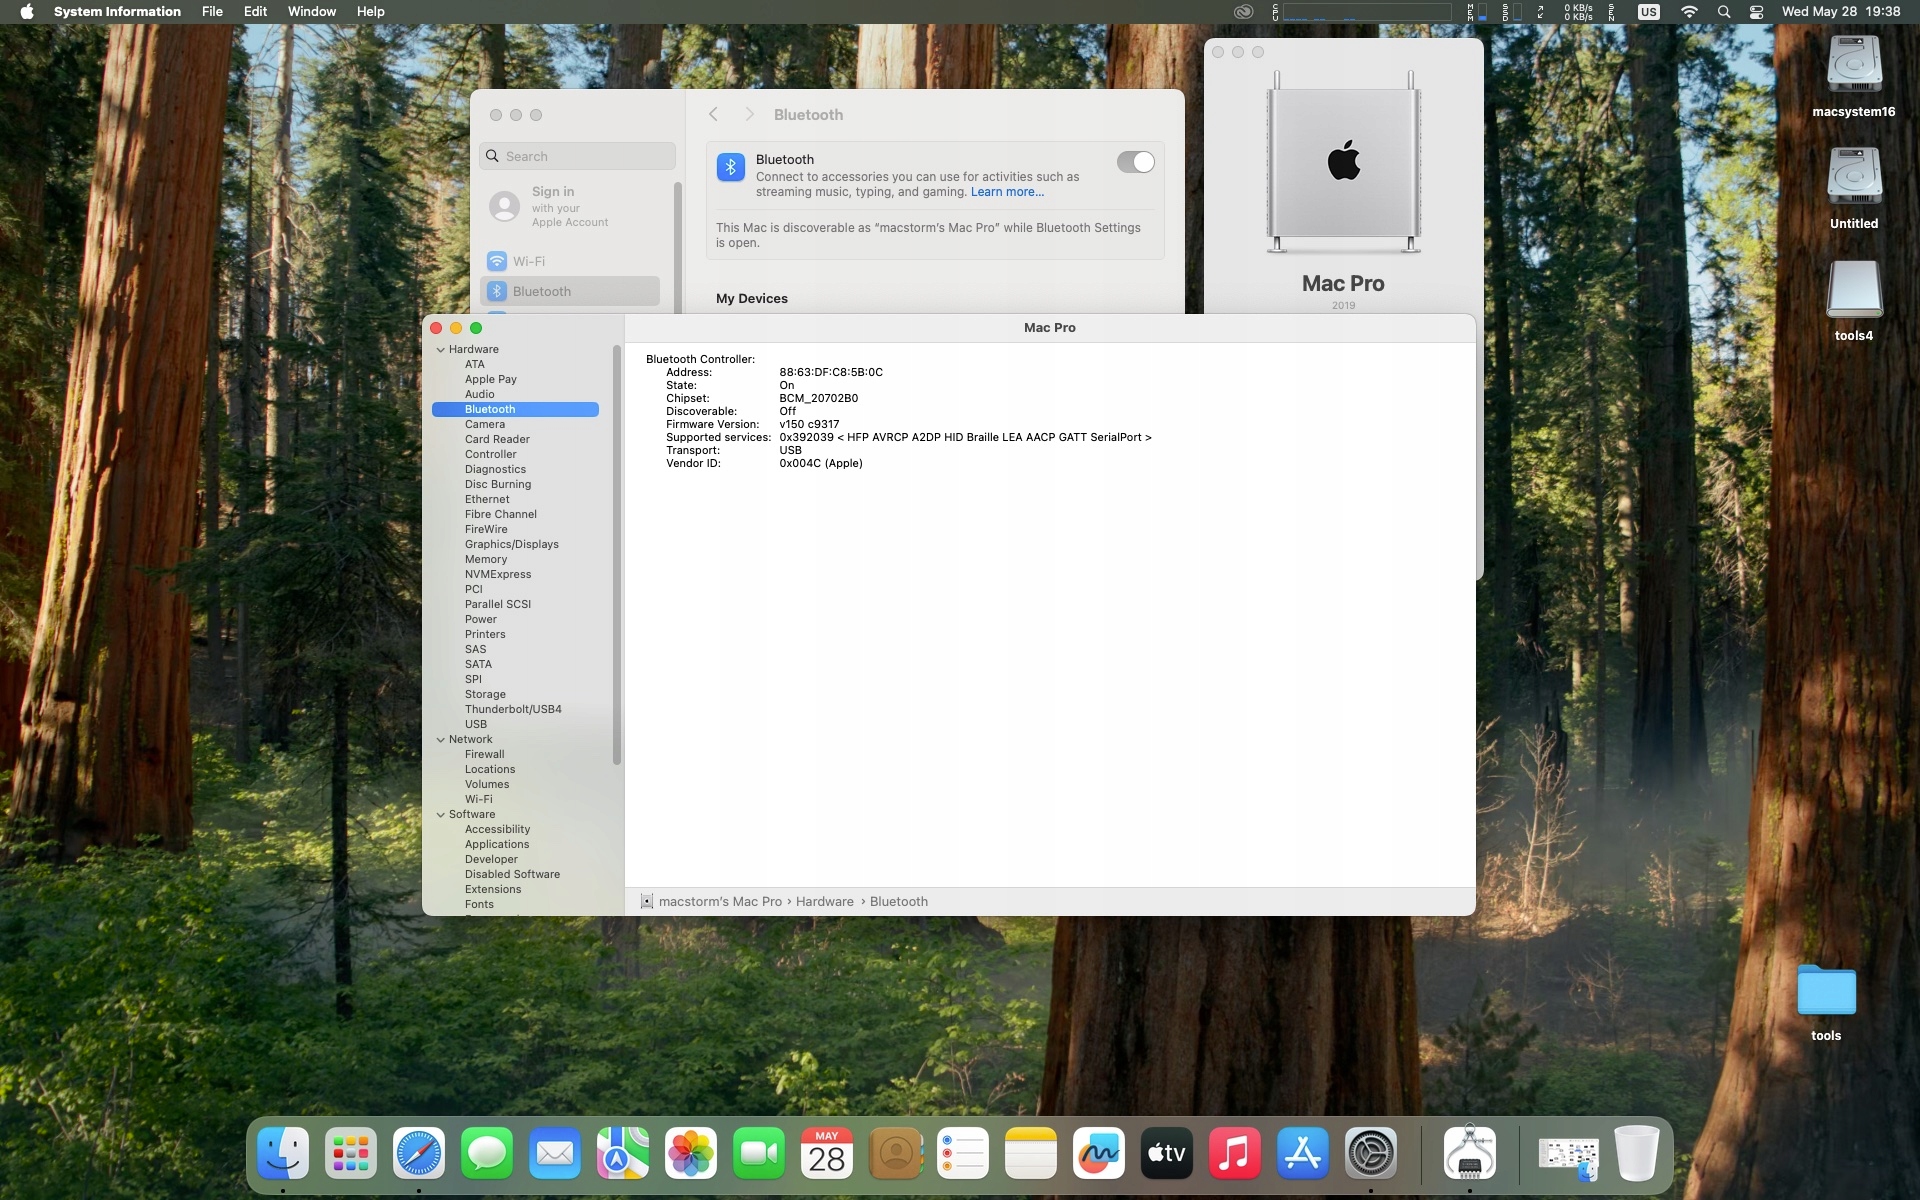1920x1200 pixels.
Task: Select Bluetooth in Settings sidebar
Action: [571, 291]
